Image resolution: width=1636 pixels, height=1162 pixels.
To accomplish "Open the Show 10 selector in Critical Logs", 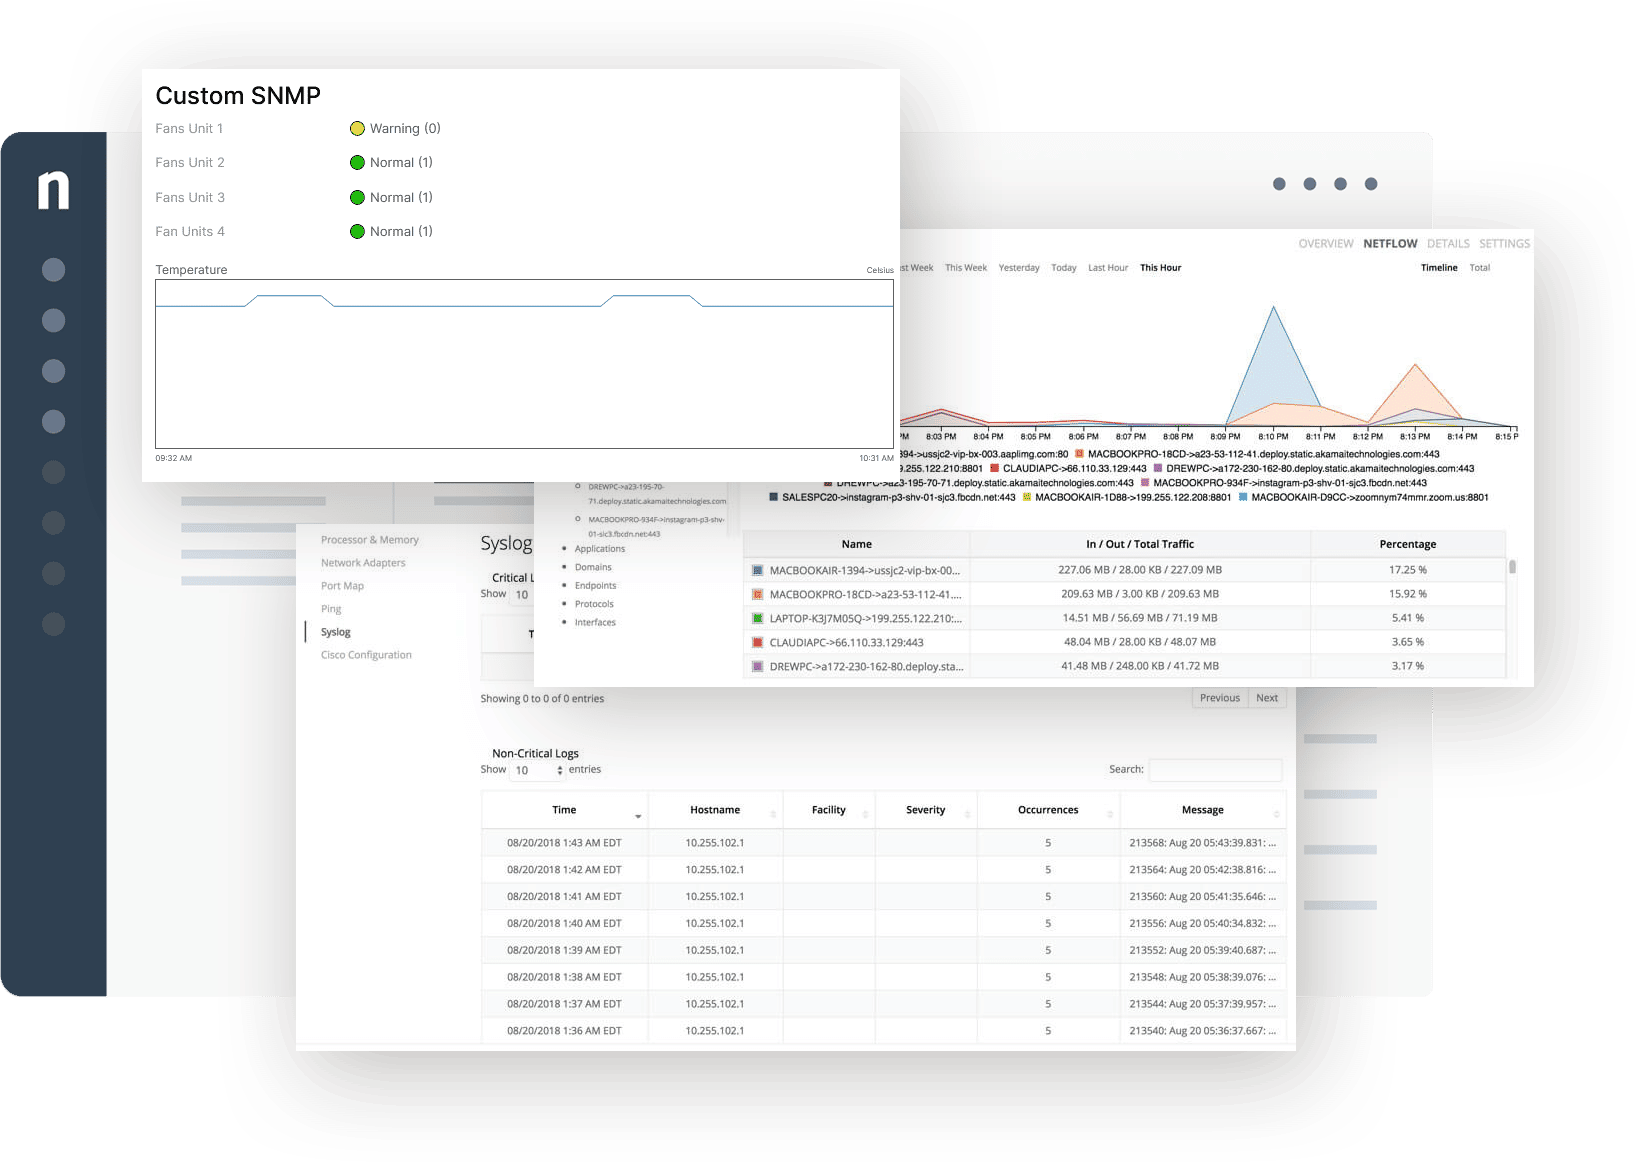I will click(x=522, y=593).
